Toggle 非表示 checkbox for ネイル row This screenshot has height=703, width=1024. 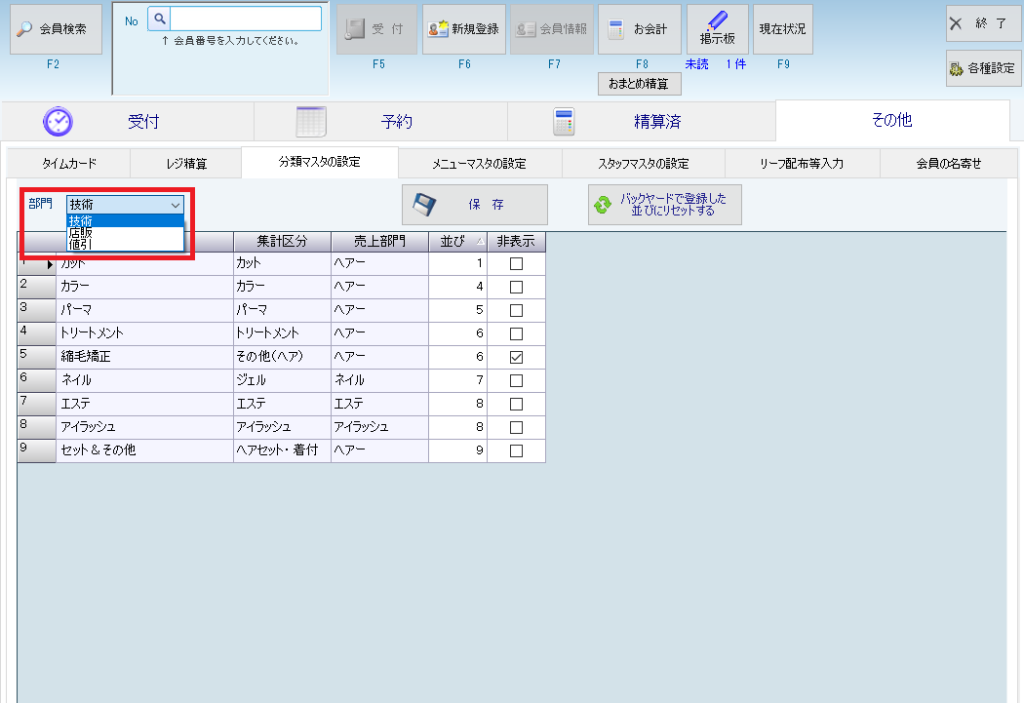click(x=516, y=380)
